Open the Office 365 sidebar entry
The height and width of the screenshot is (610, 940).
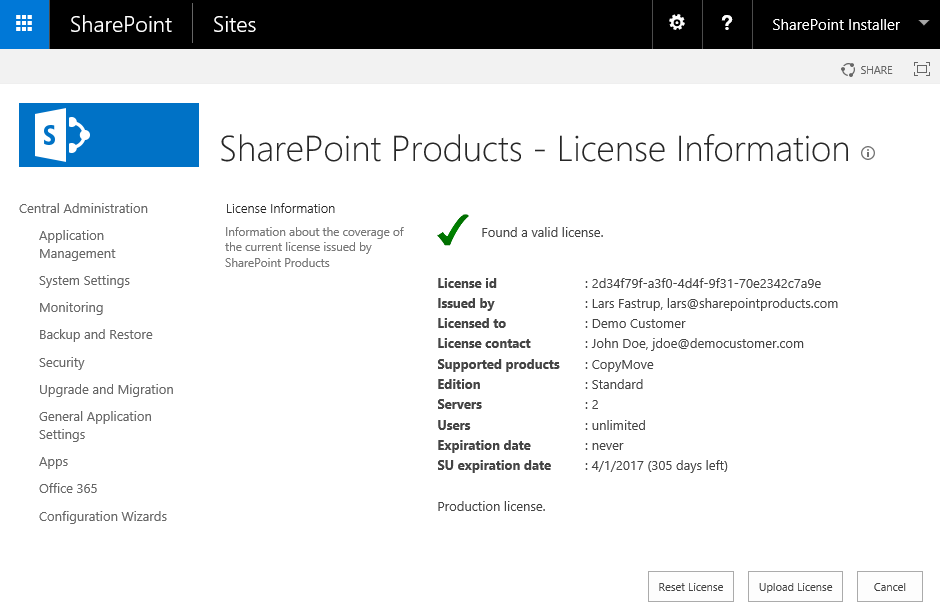pyautogui.click(x=67, y=488)
